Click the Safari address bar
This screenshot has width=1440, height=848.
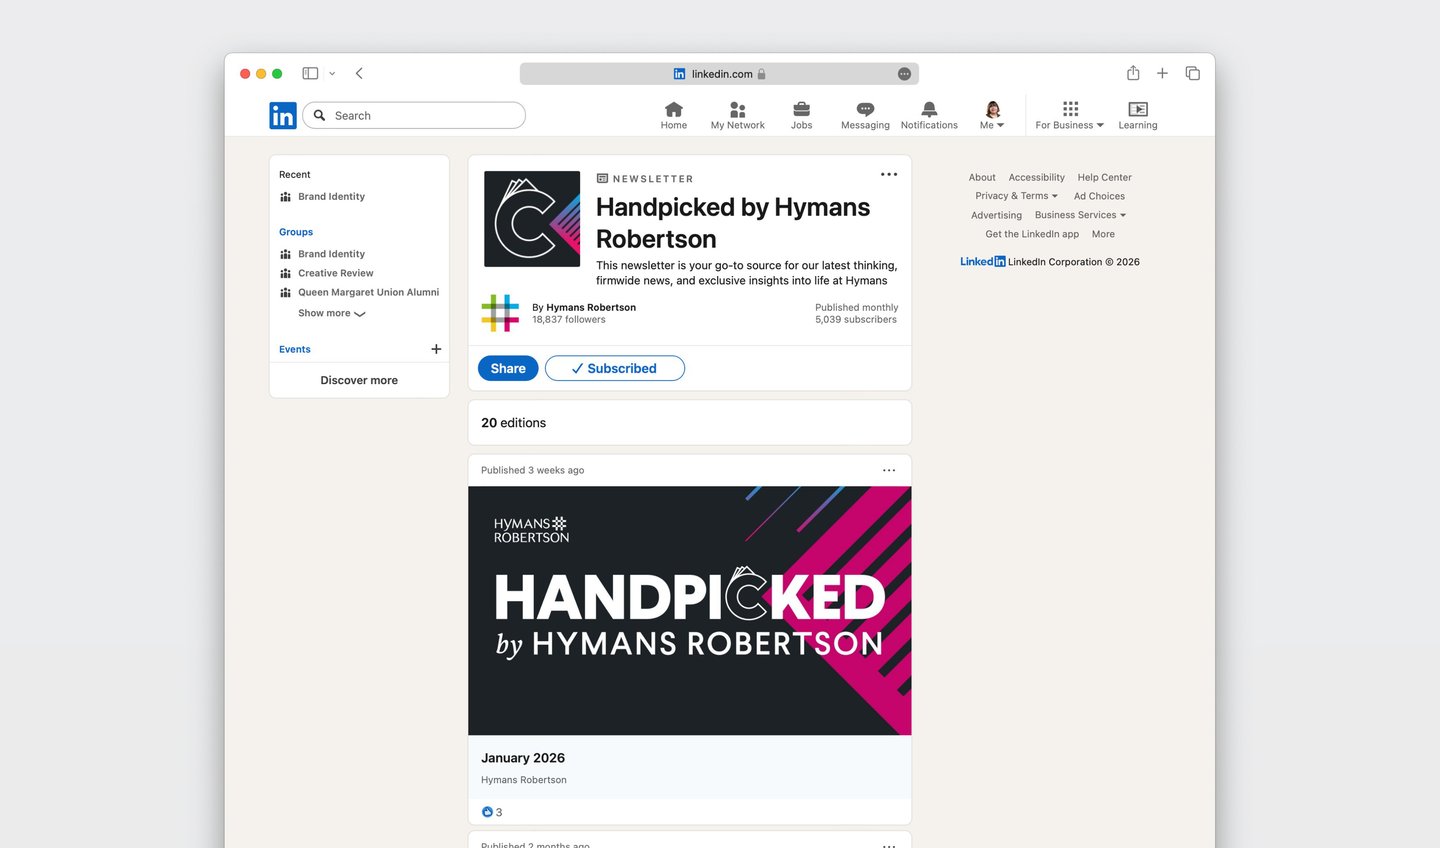point(719,74)
